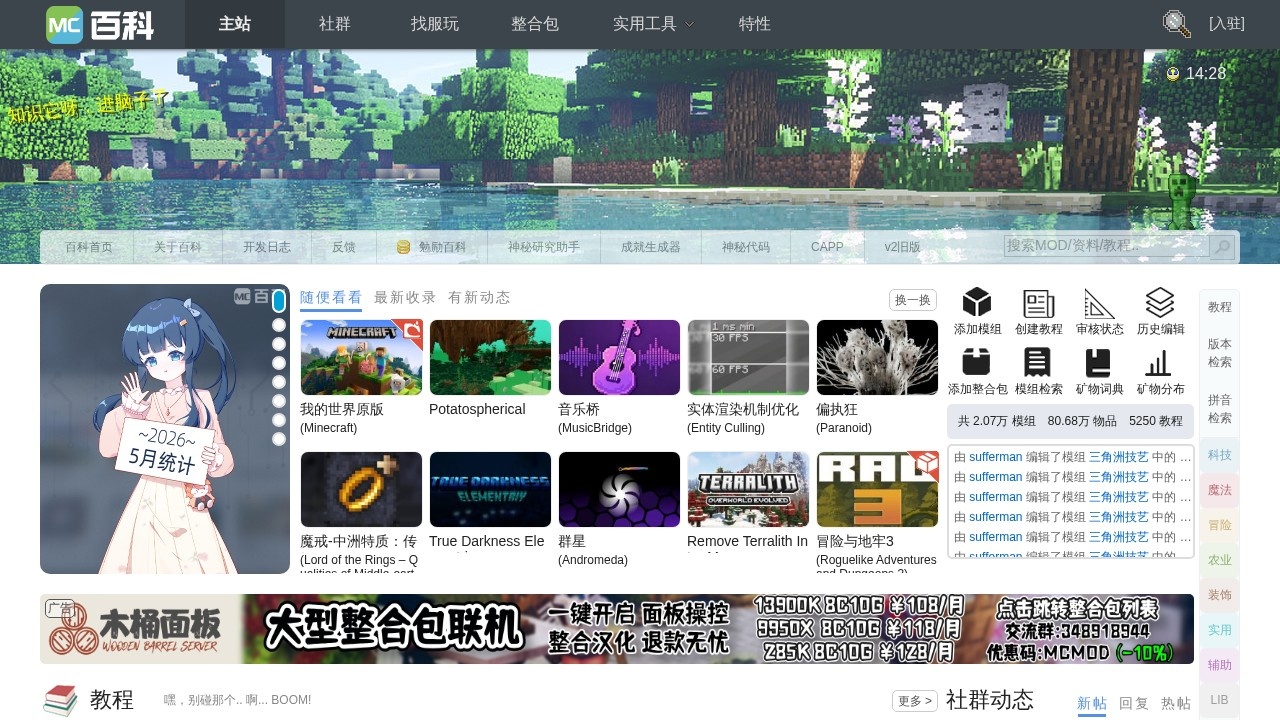Image resolution: width=1280 pixels, height=720 pixels.
Task: Select the second carousel dot indicator
Action: (x=279, y=325)
